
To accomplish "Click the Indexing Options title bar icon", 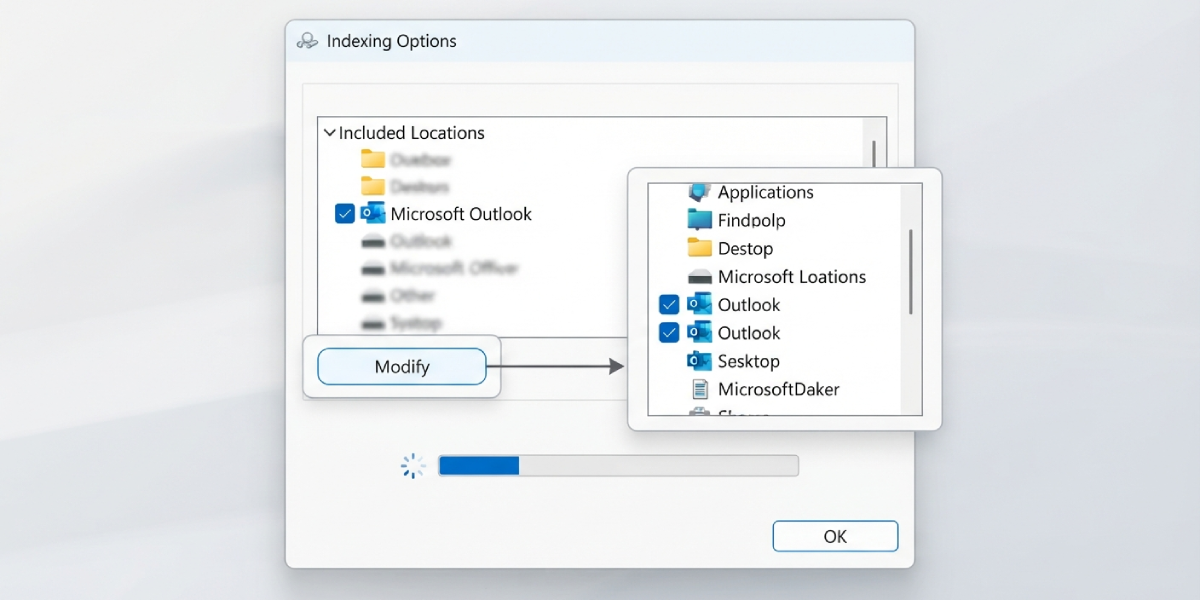I will pyautogui.click(x=307, y=42).
